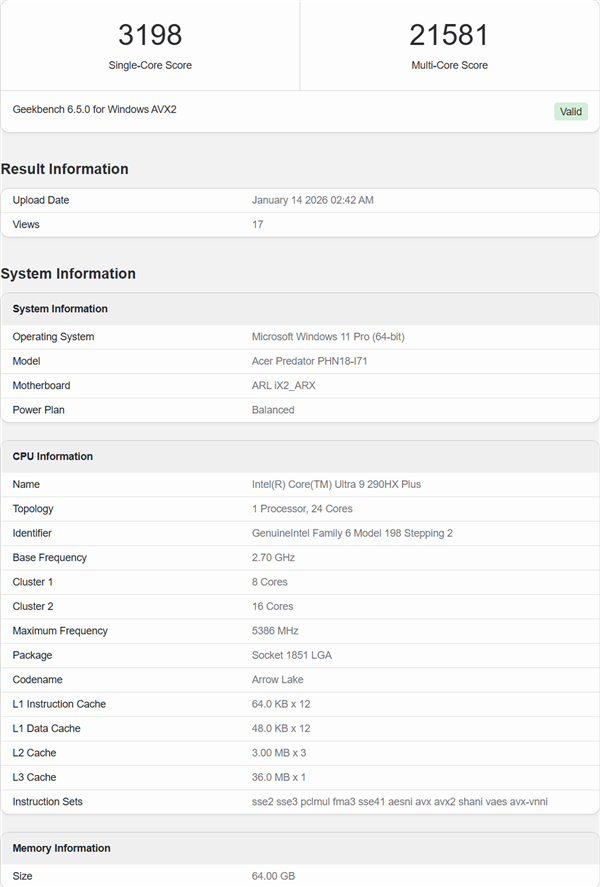This screenshot has height=887, width=600.
Task: Click the Arrow Lake codename value
Action: click(279, 679)
